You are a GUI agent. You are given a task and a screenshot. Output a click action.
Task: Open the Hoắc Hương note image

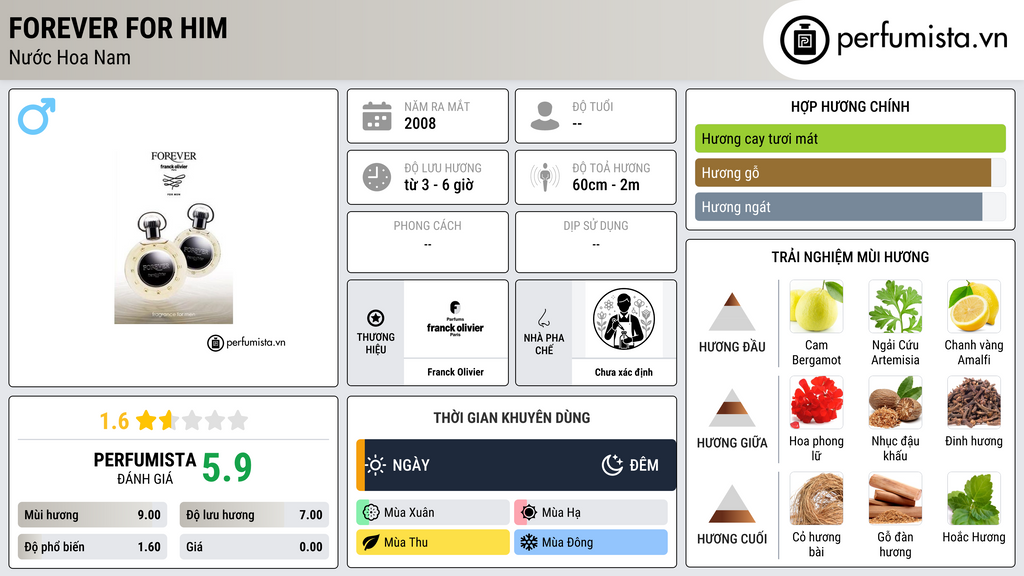click(974, 498)
